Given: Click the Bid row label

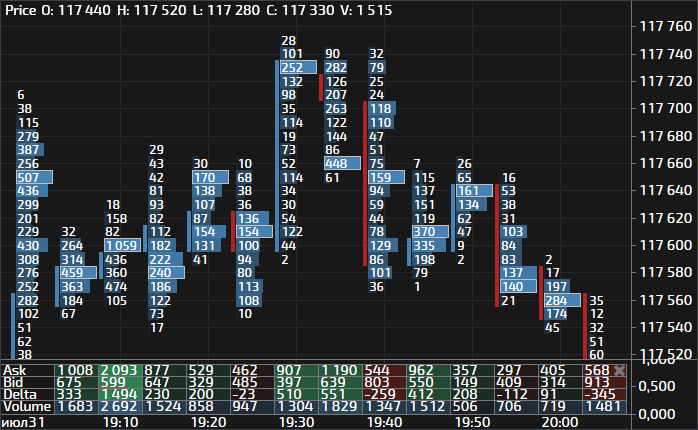Looking at the screenshot, I should (13, 382).
